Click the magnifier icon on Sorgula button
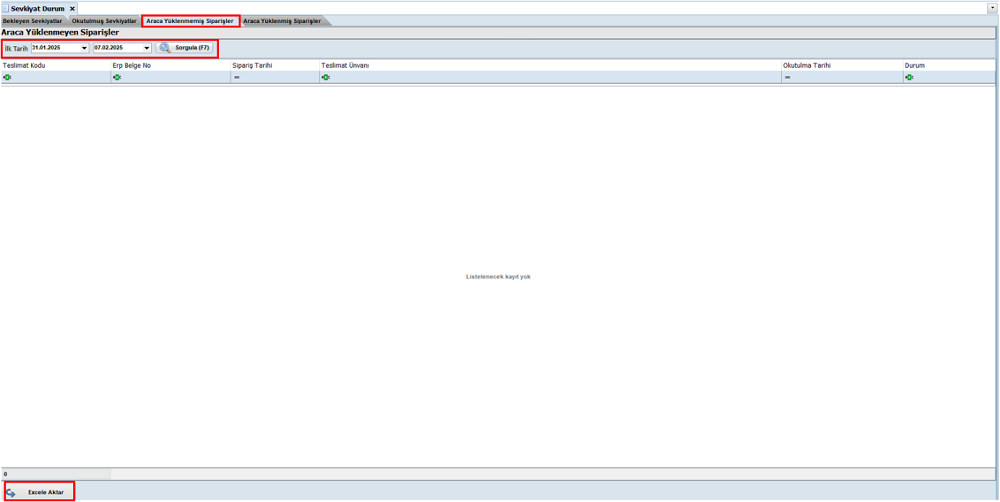The width and height of the screenshot is (1000, 502). pyautogui.click(x=165, y=48)
